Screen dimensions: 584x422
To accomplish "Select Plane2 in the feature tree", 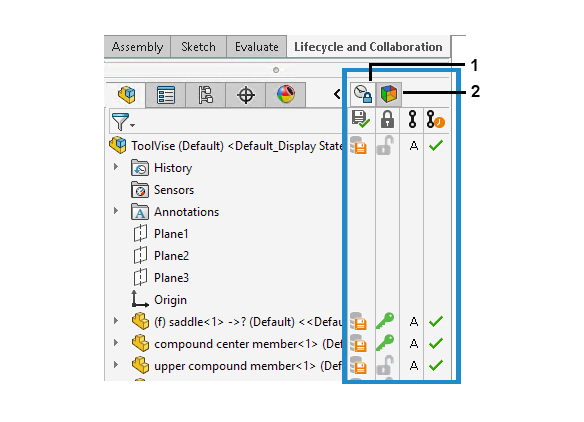I will 171,256.
